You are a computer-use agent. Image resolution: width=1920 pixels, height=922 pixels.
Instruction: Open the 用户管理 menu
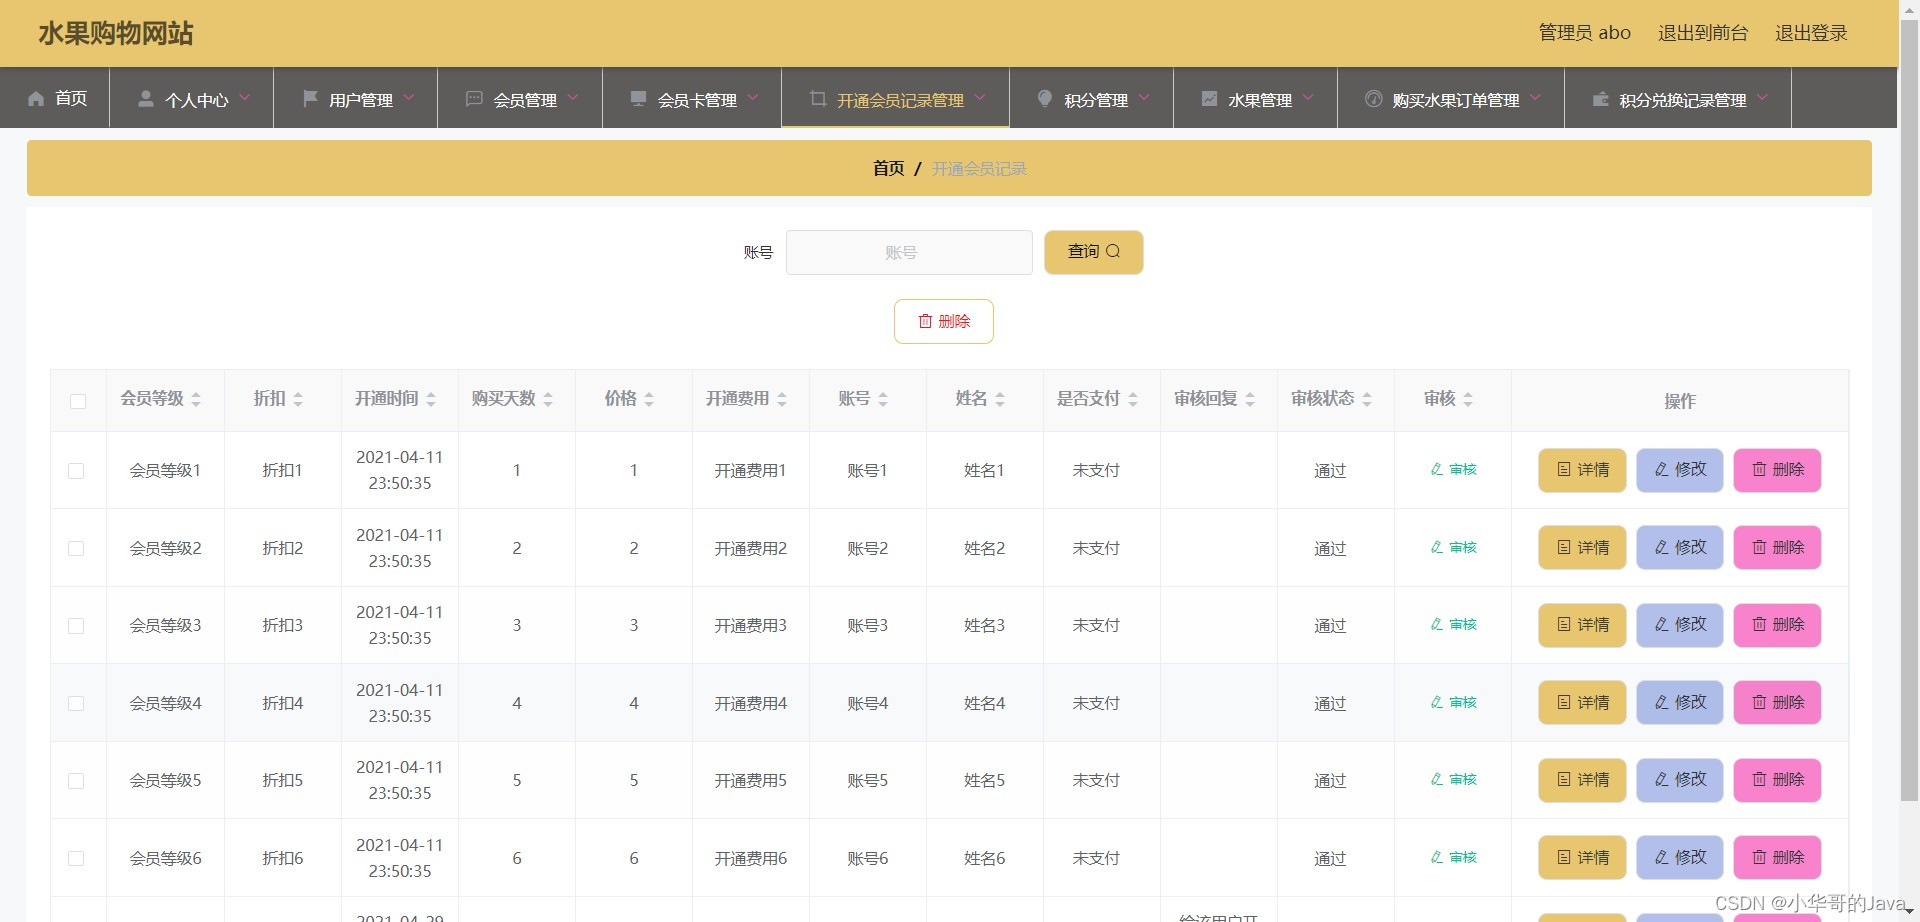click(356, 98)
